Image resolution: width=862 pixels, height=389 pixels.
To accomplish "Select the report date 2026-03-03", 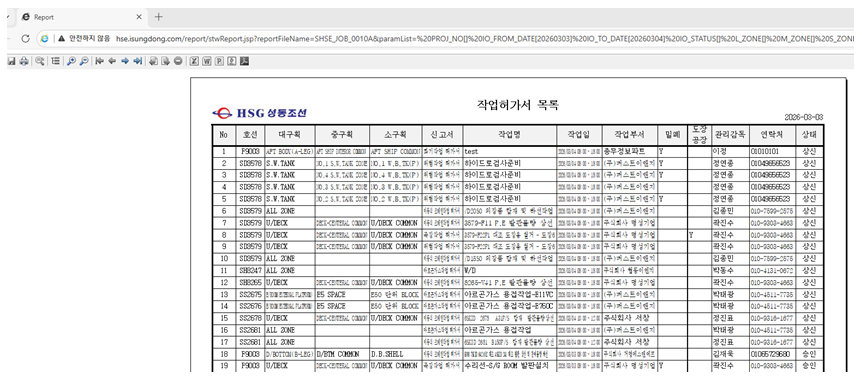I will coord(805,118).
